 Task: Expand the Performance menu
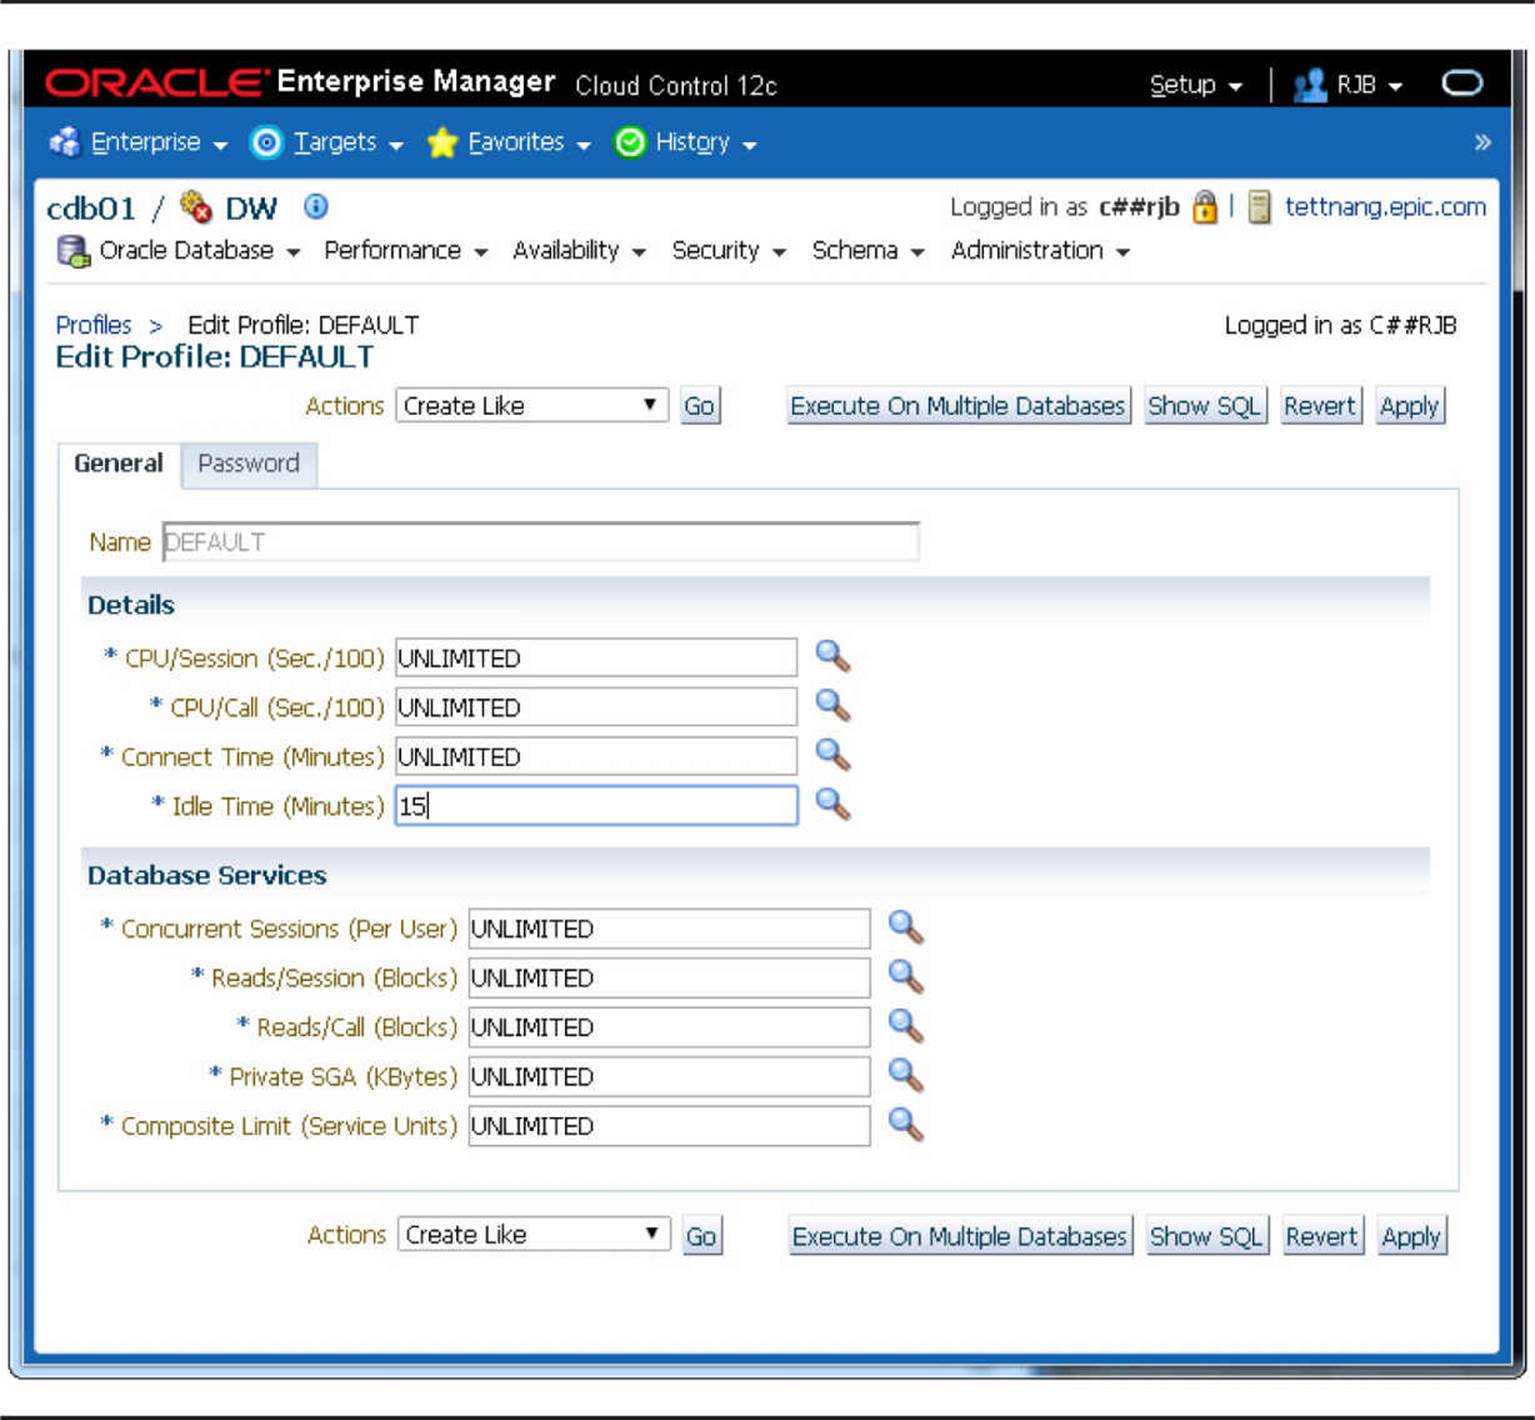pyautogui.click(x=405, y=250)
